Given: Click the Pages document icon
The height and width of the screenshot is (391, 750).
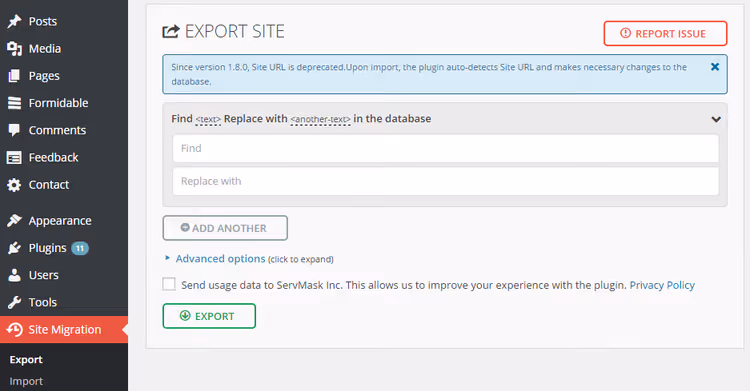Looking at the screenshot, I should tap(14, 76).
